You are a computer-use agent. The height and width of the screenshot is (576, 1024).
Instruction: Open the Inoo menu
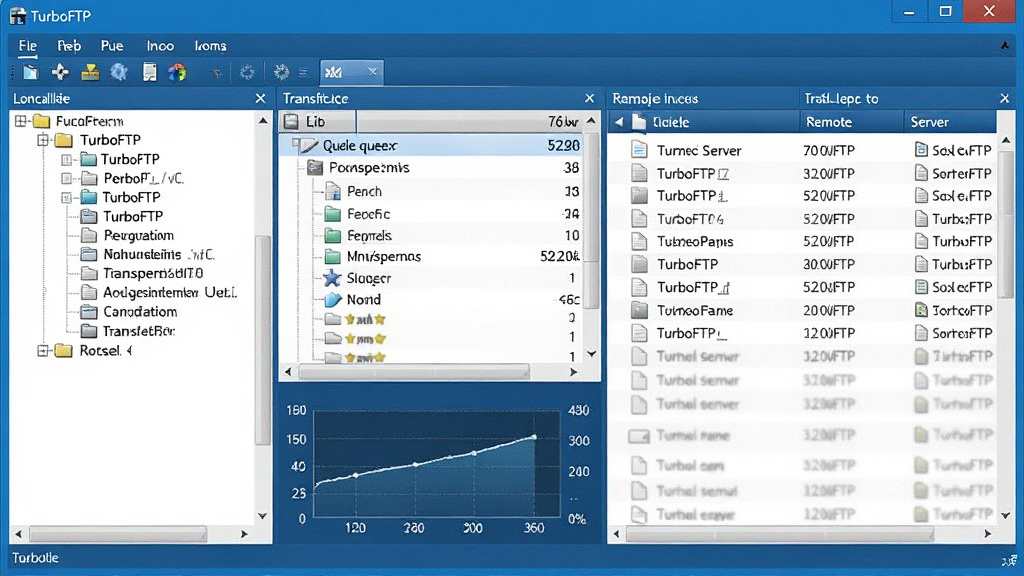click(x=160, y=46)
